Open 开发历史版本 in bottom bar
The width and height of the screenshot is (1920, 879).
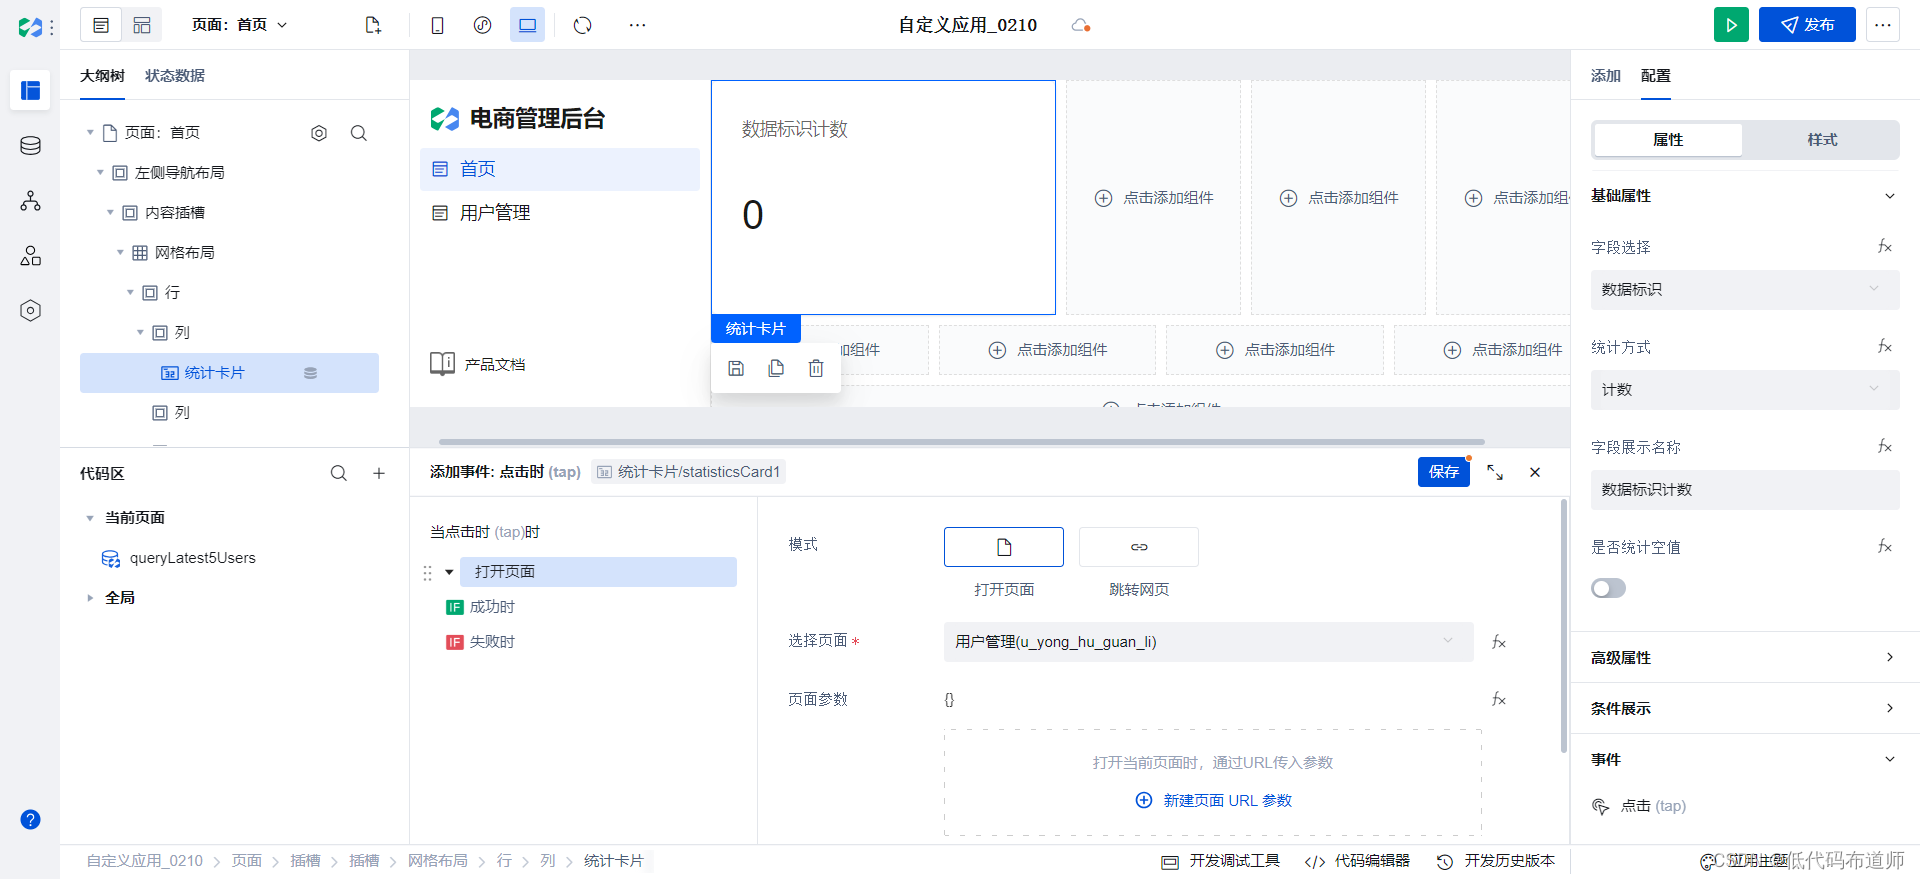coord(1496,861)
